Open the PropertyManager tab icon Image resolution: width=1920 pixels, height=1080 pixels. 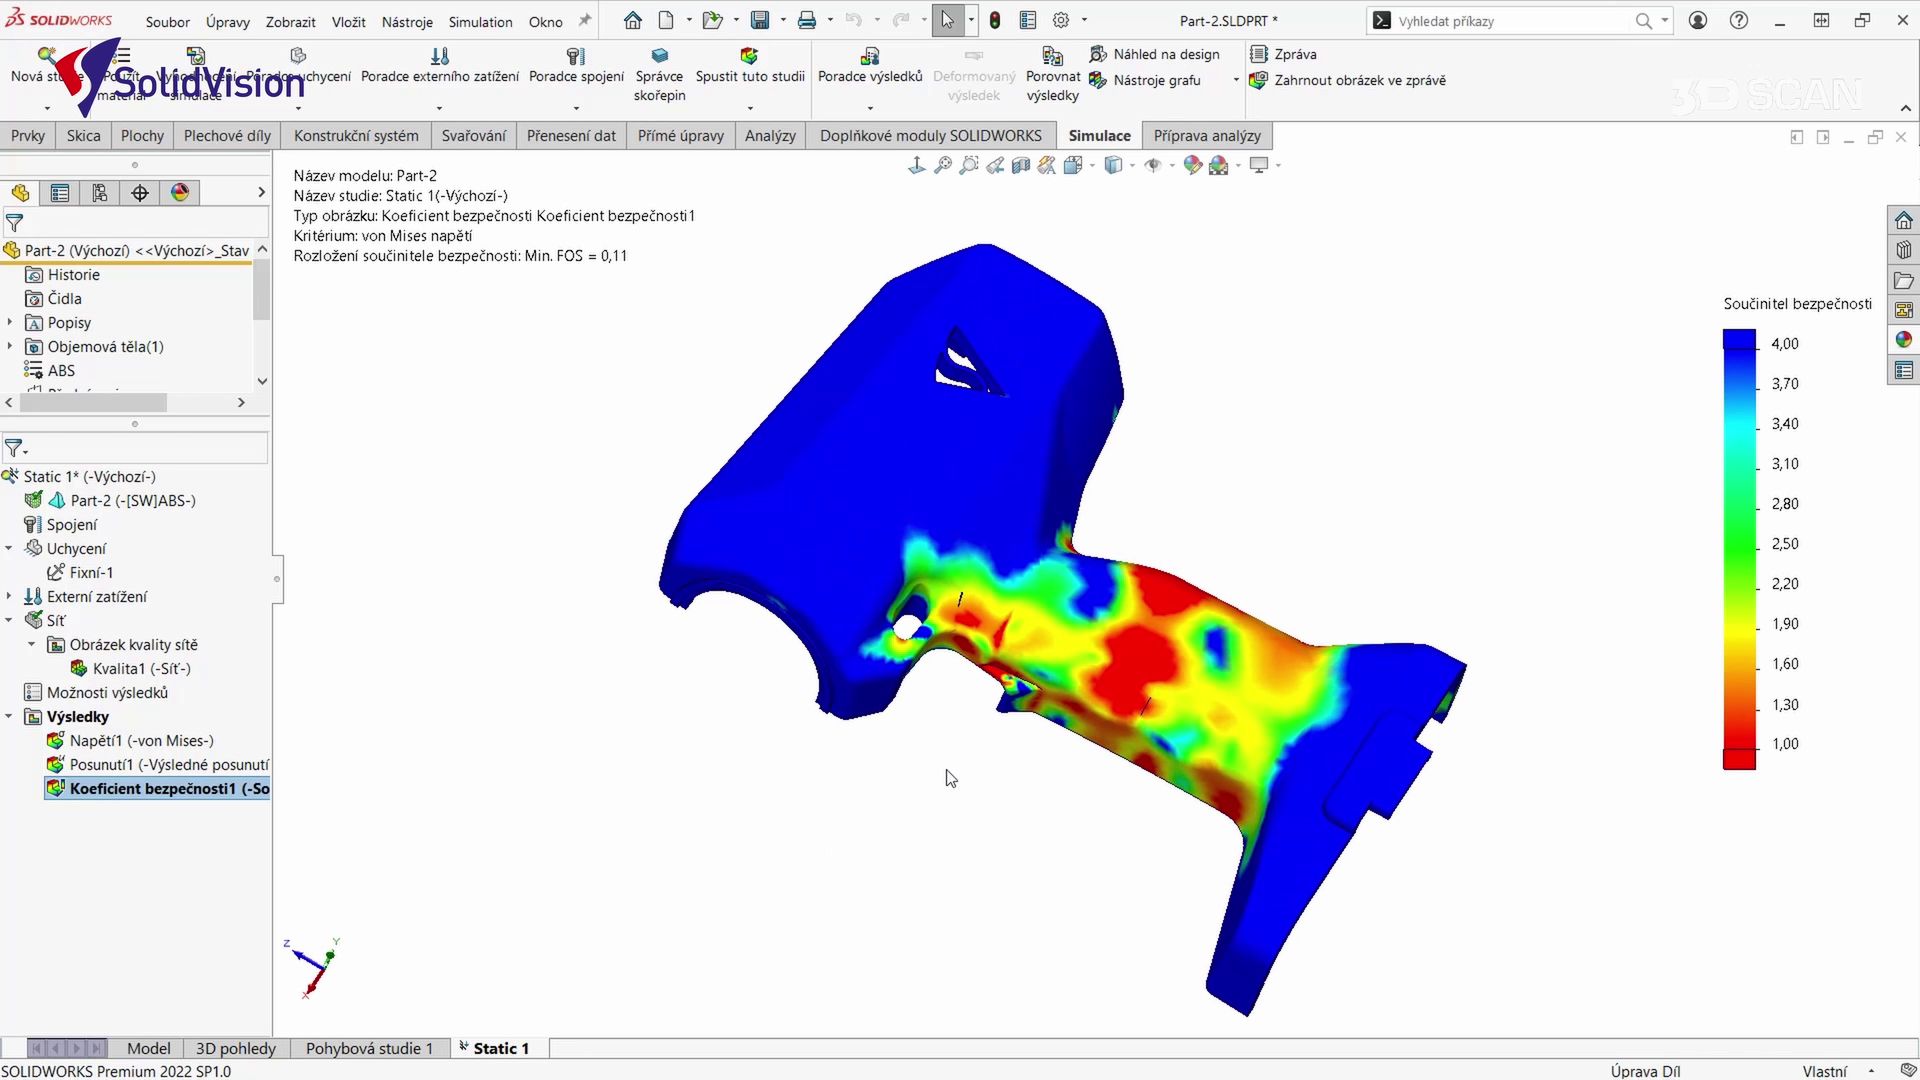60,193
